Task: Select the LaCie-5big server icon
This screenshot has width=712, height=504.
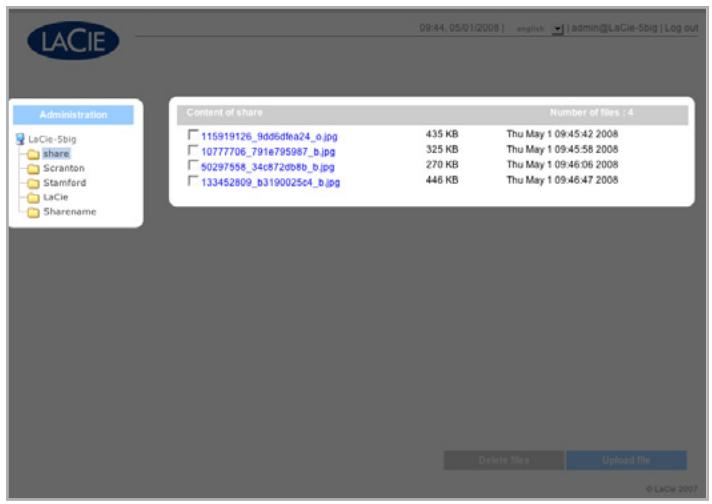Action: pos(20,139)
